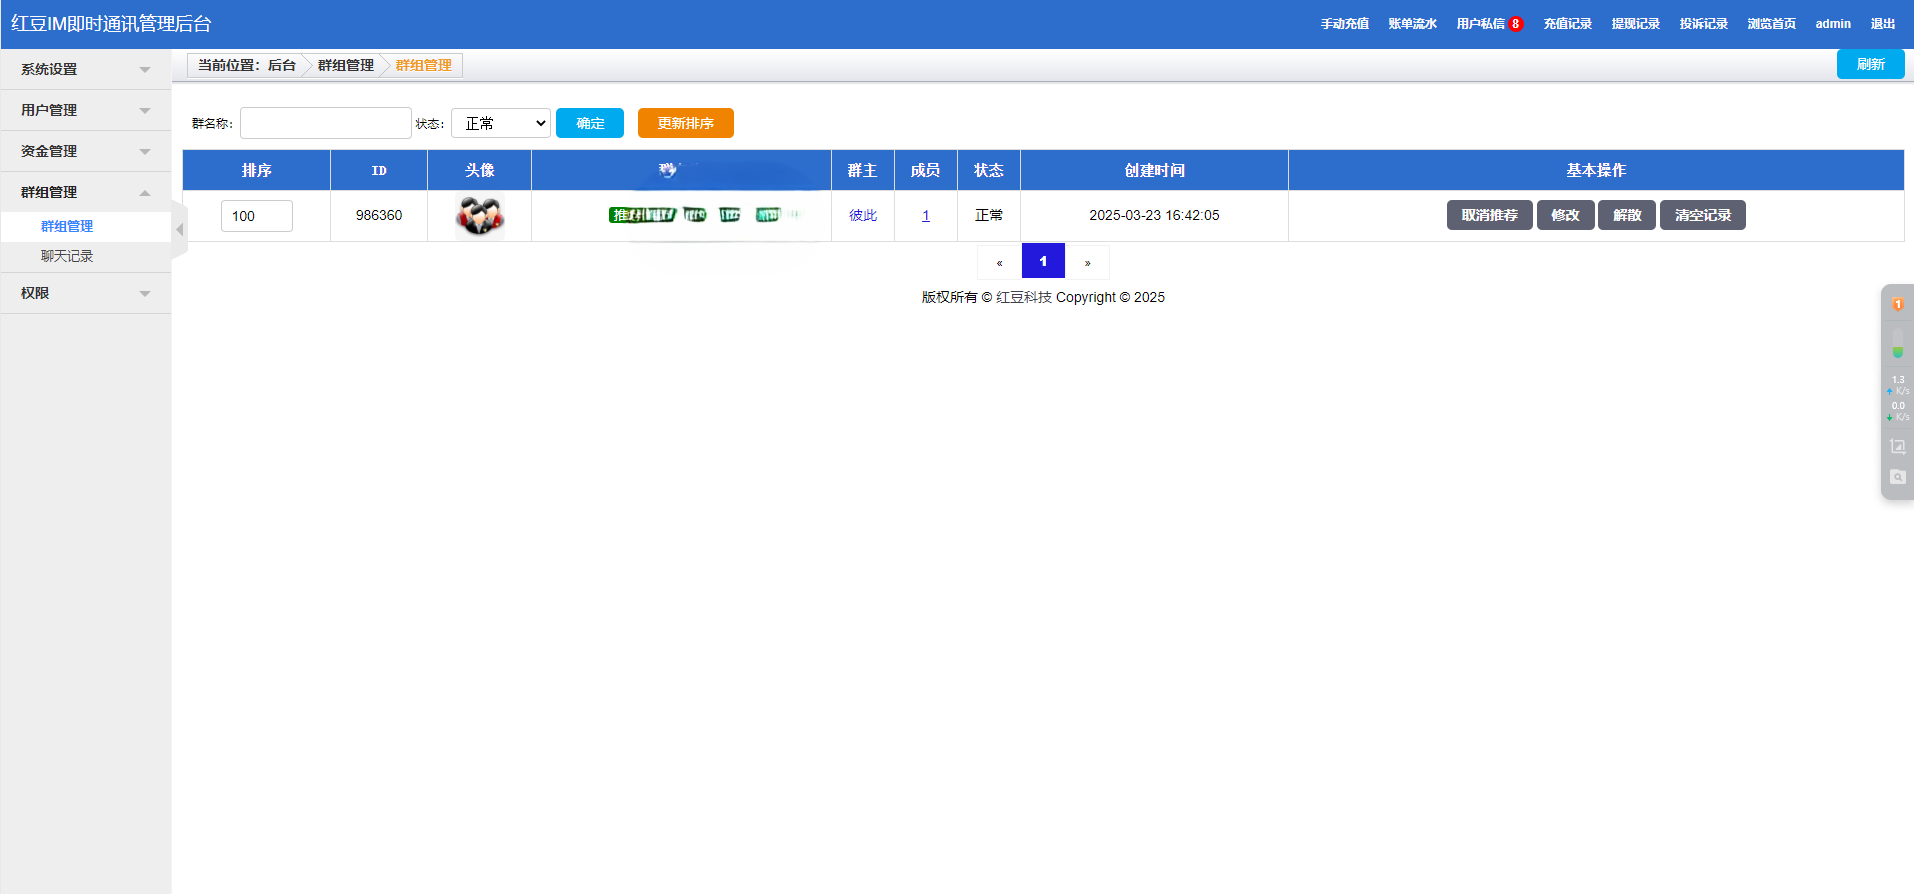1914x894 pixels.
Task: Select 群组管理 submenu item in sidebar
Action: [x=67, y=226]
